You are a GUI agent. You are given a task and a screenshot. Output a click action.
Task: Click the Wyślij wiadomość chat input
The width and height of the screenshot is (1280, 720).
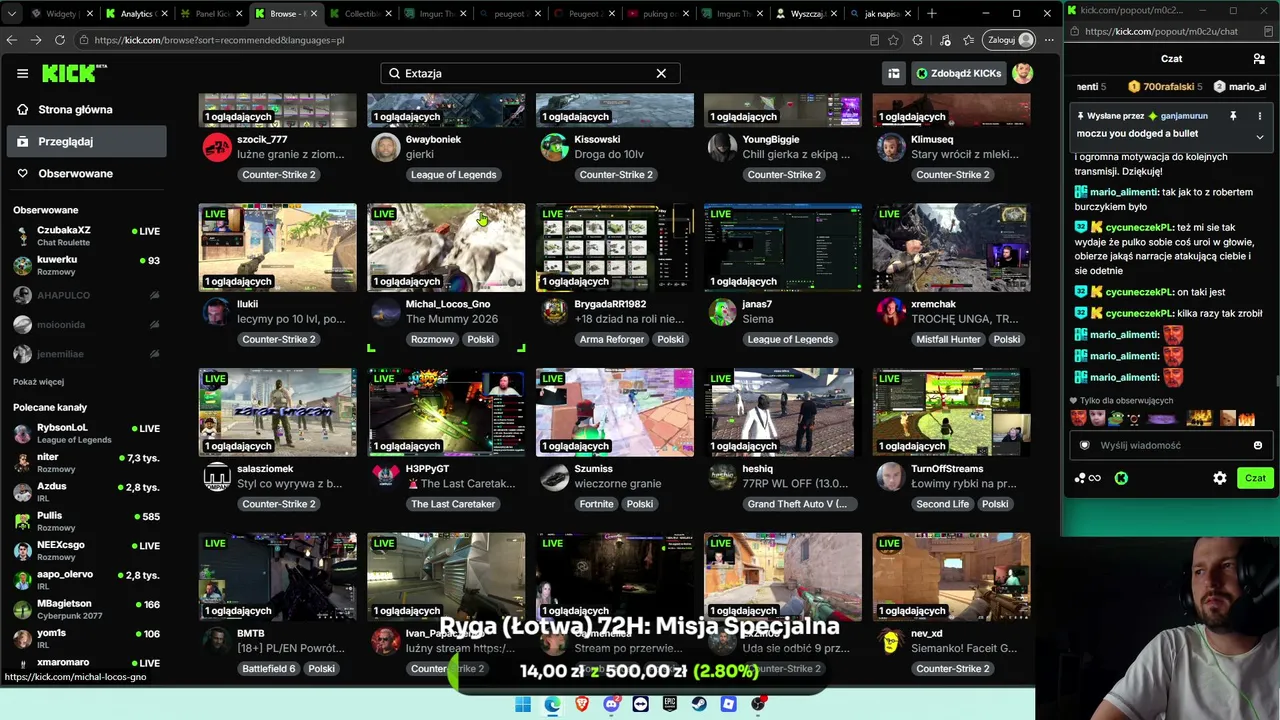click(1172, 445)
